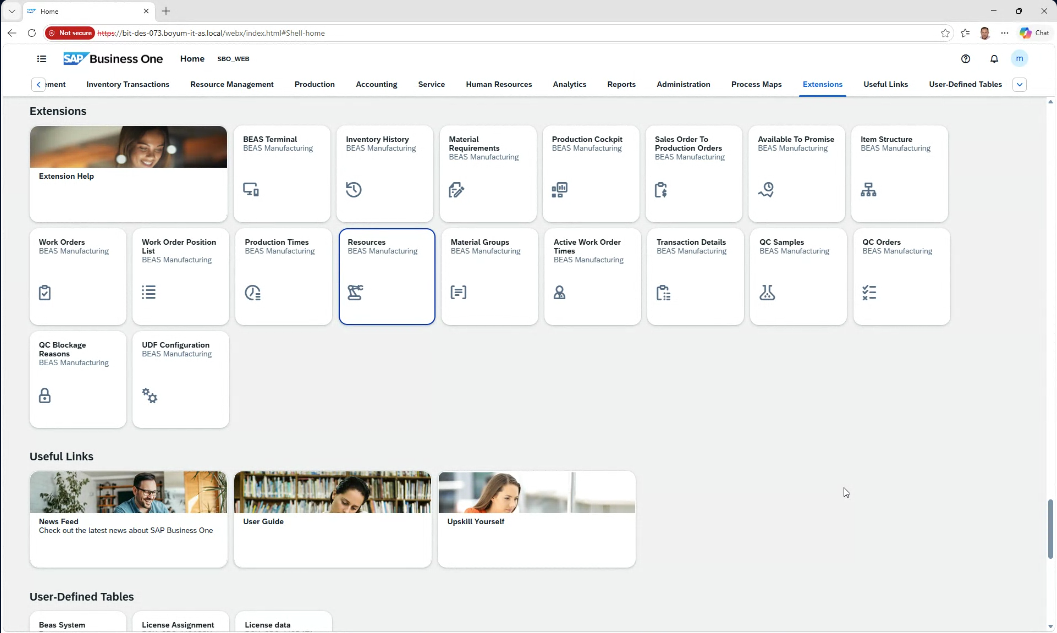
Task: Open the main navigation menu icon
Action: tap(41, 59)
